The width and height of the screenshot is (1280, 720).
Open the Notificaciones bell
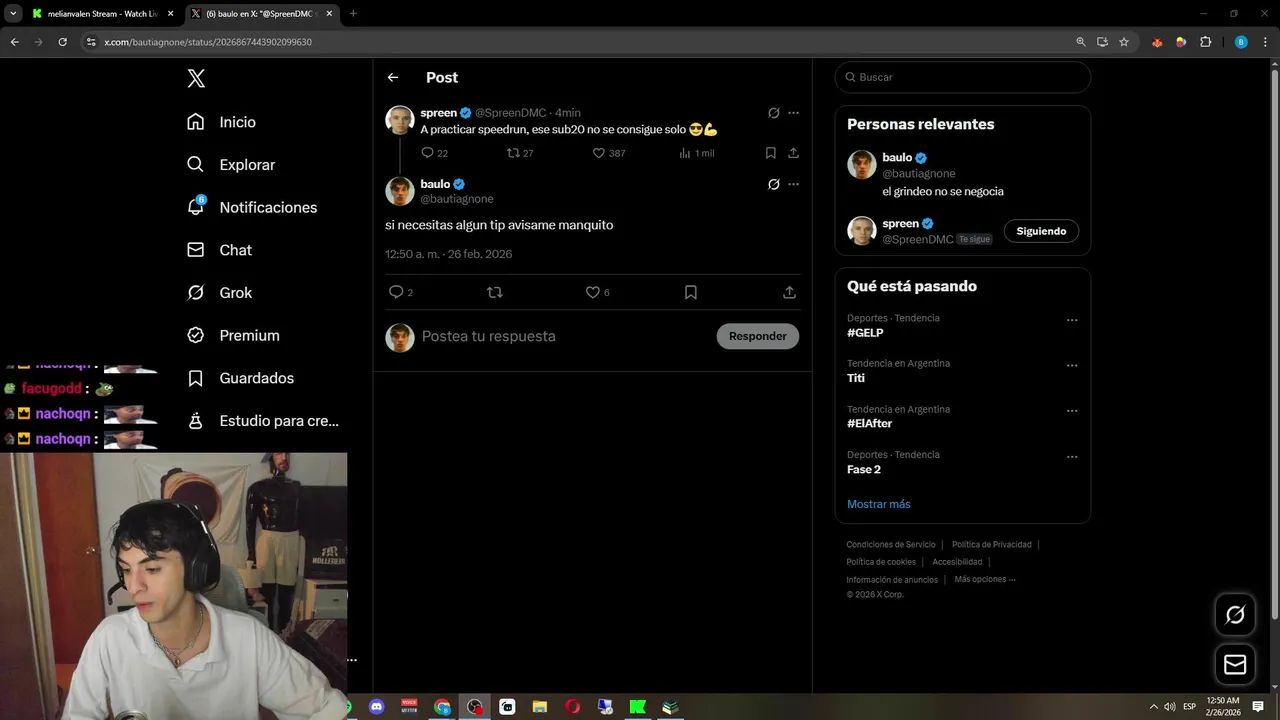tap(251, 207)
